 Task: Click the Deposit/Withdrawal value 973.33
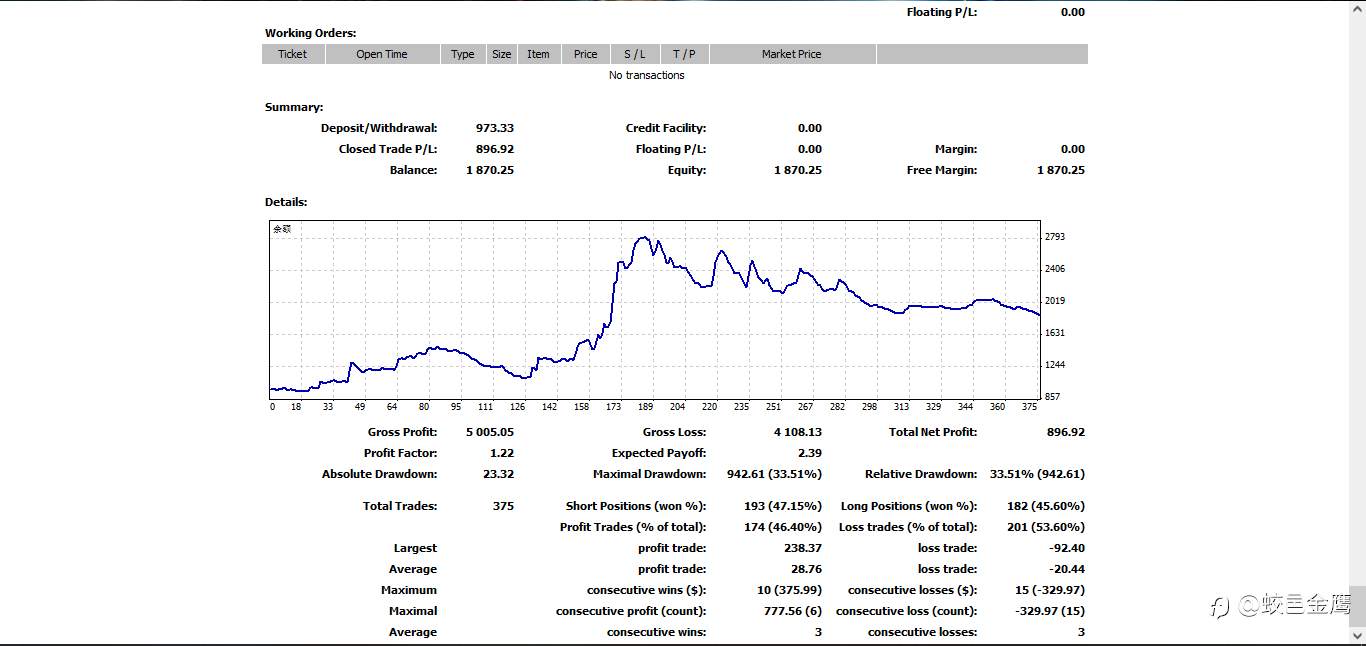coord(495,128)
